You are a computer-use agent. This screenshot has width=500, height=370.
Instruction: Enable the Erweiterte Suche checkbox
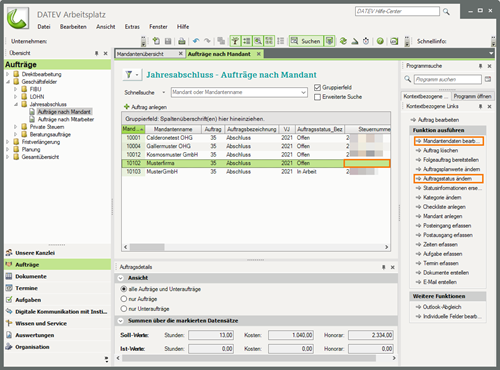[317, 97]
